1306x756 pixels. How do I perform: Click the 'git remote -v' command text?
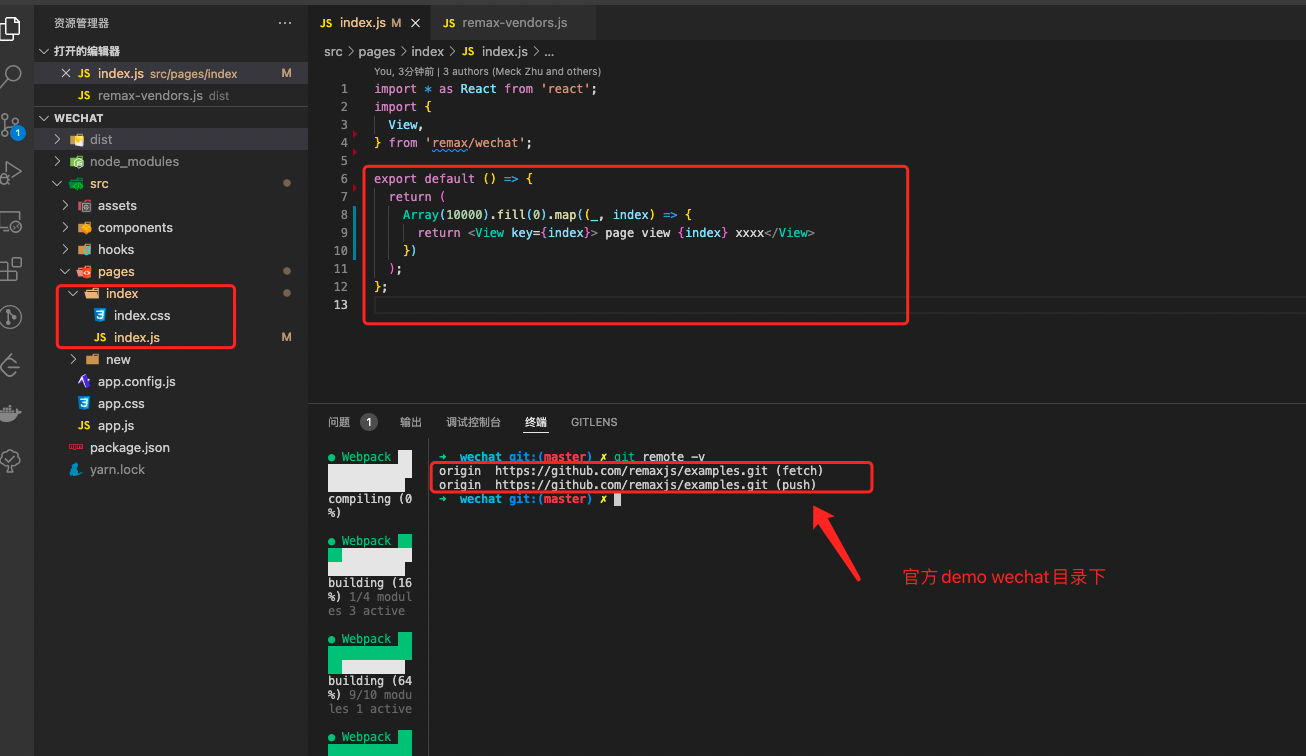pos(659,457)
